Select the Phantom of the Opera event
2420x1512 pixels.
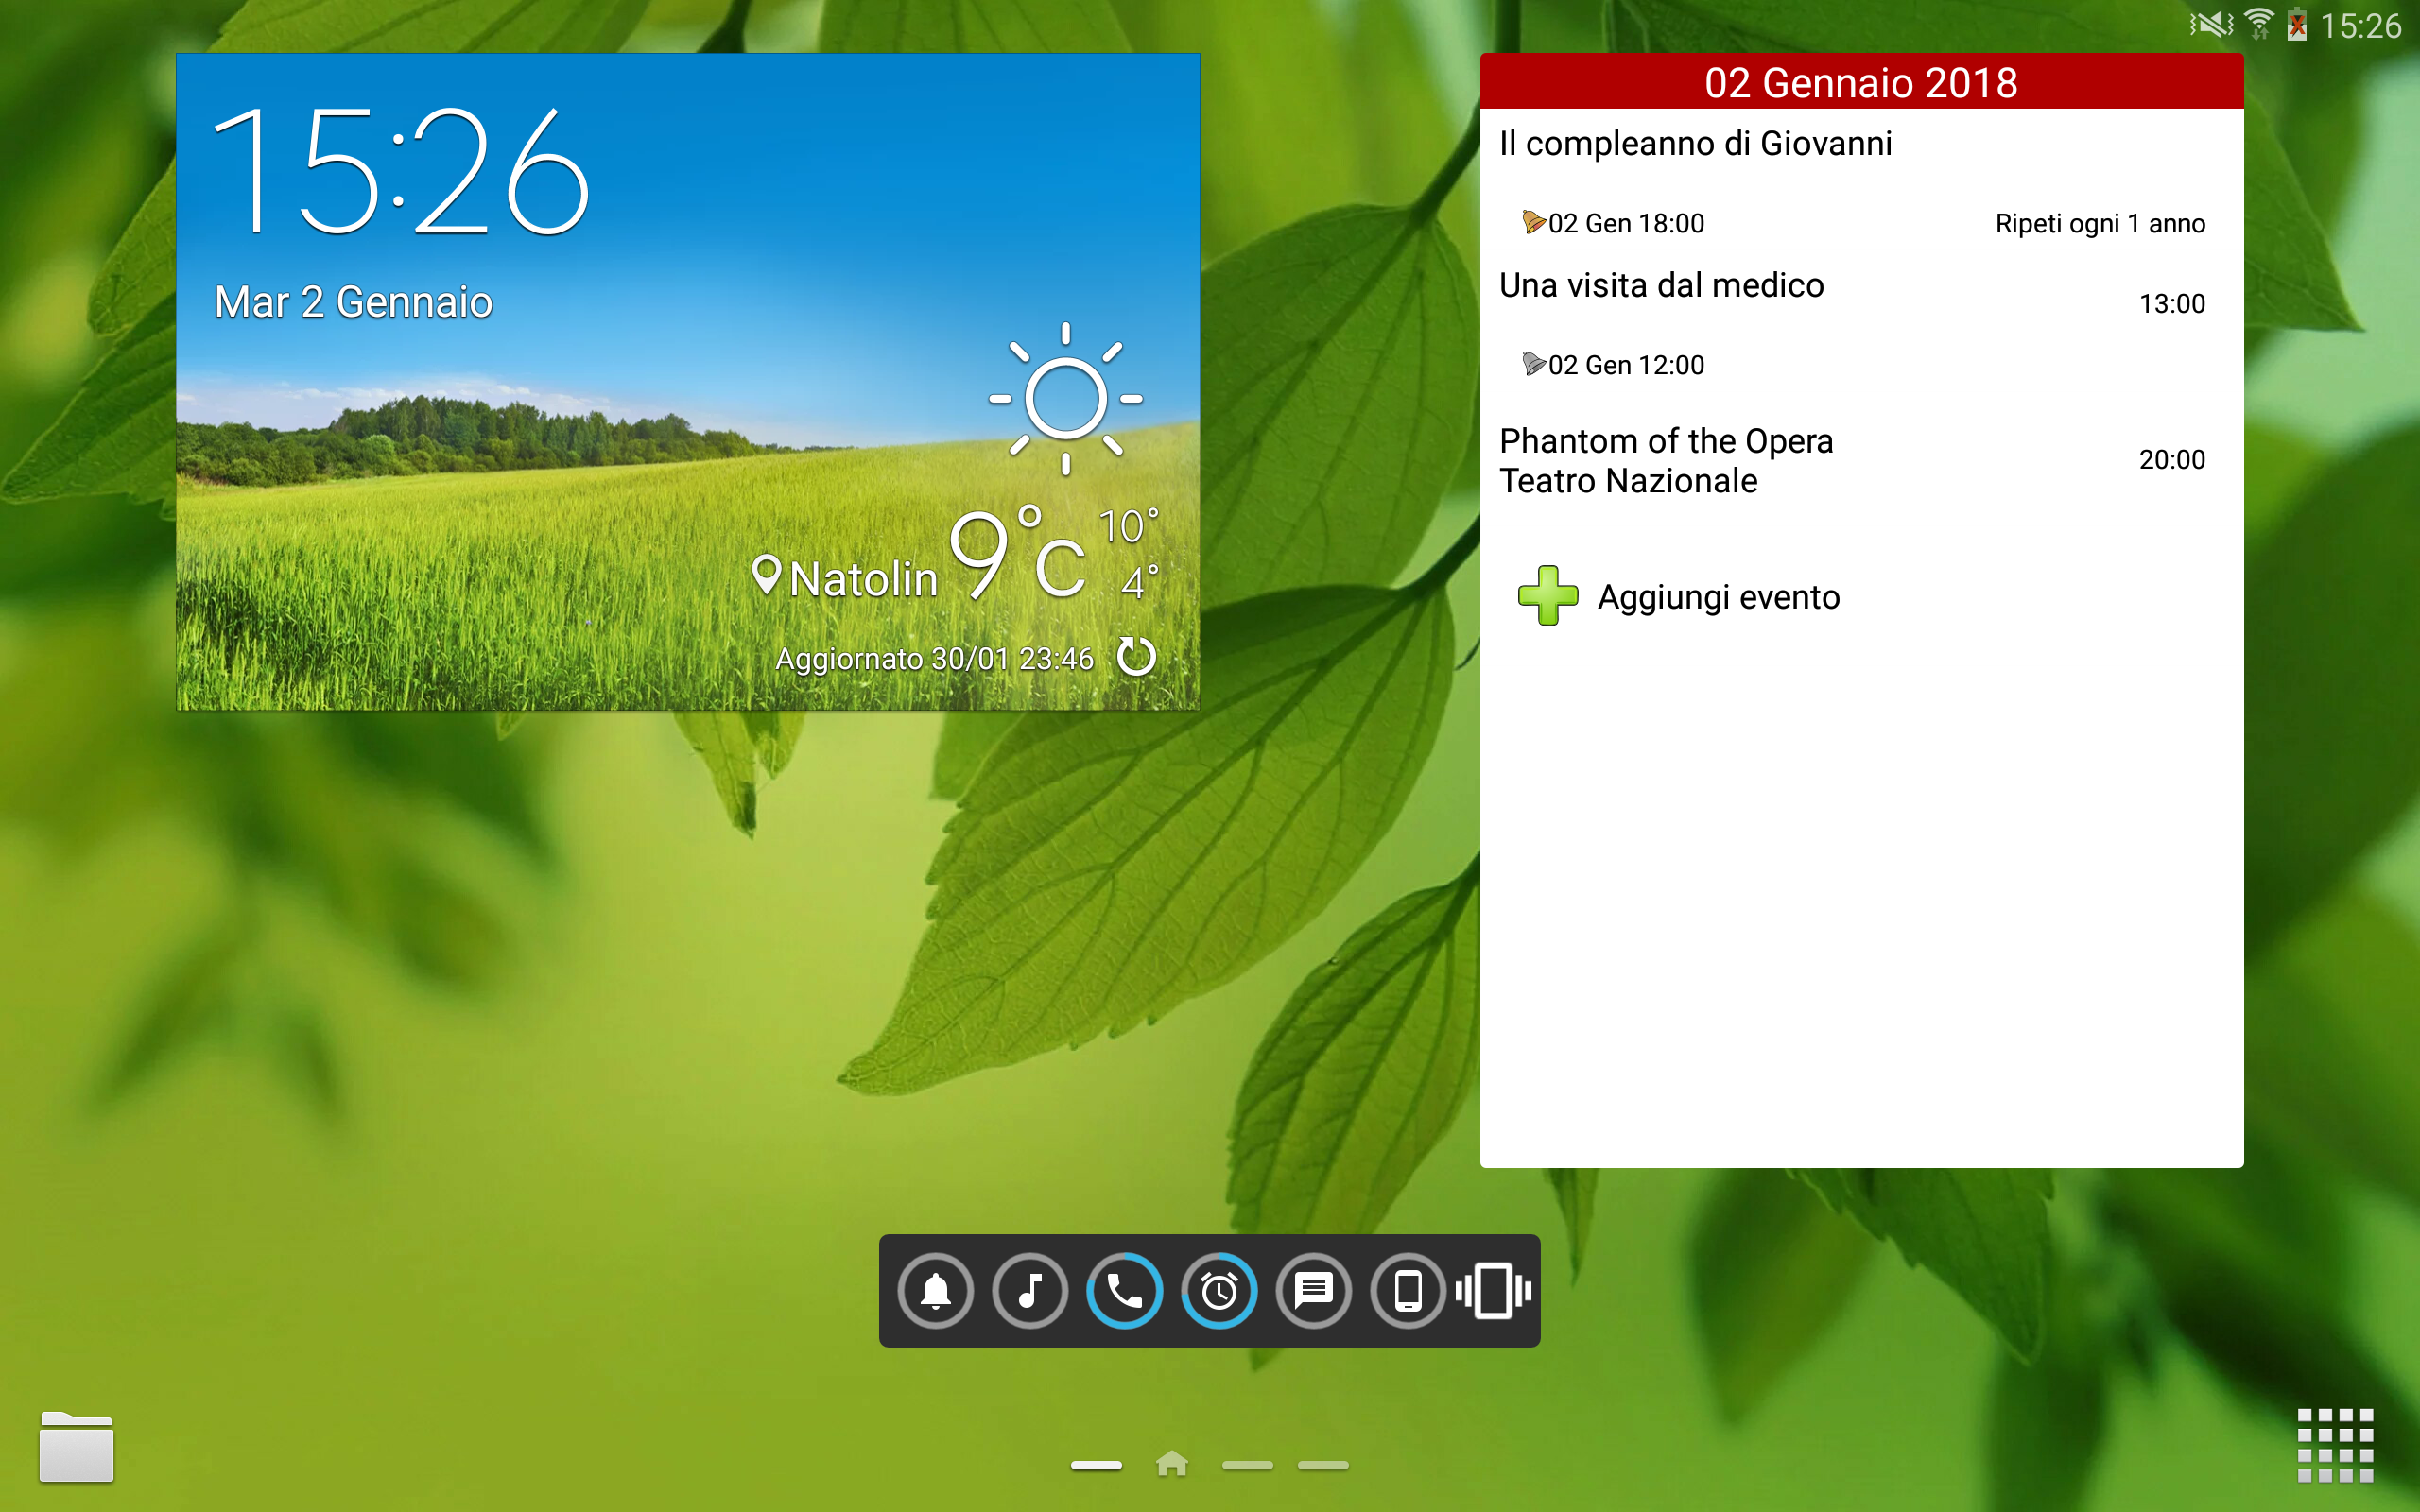[x=1861, y=461]
